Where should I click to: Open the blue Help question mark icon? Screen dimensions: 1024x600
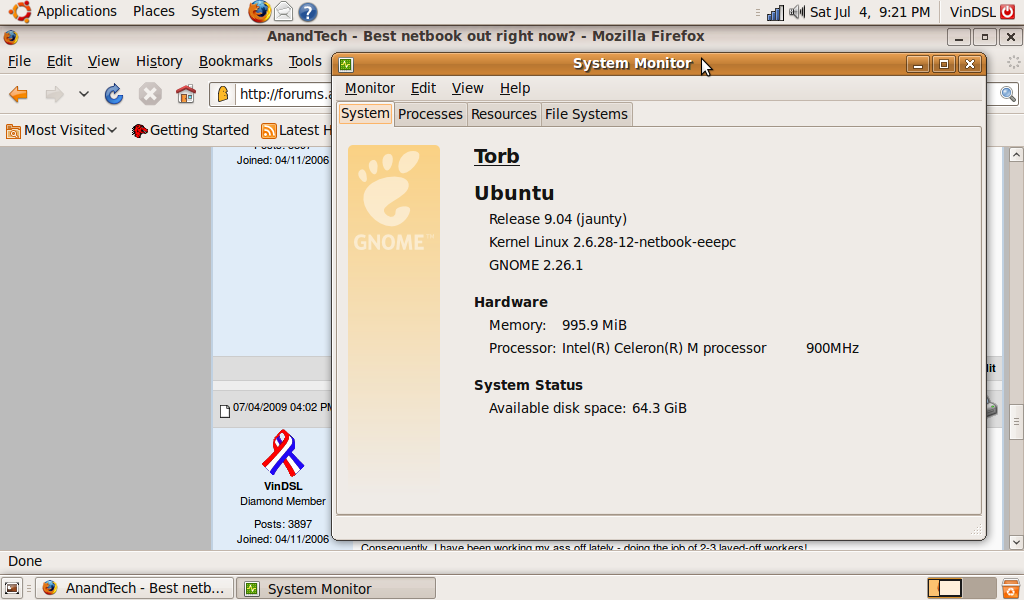click(308, 12)
